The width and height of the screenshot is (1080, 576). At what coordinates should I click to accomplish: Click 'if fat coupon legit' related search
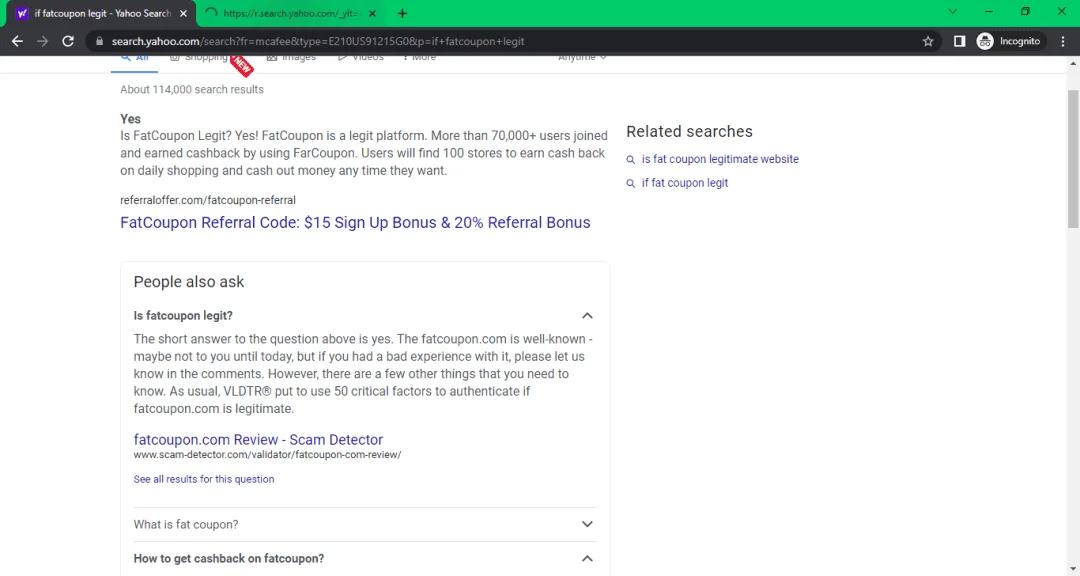click(x=685, y=183)
